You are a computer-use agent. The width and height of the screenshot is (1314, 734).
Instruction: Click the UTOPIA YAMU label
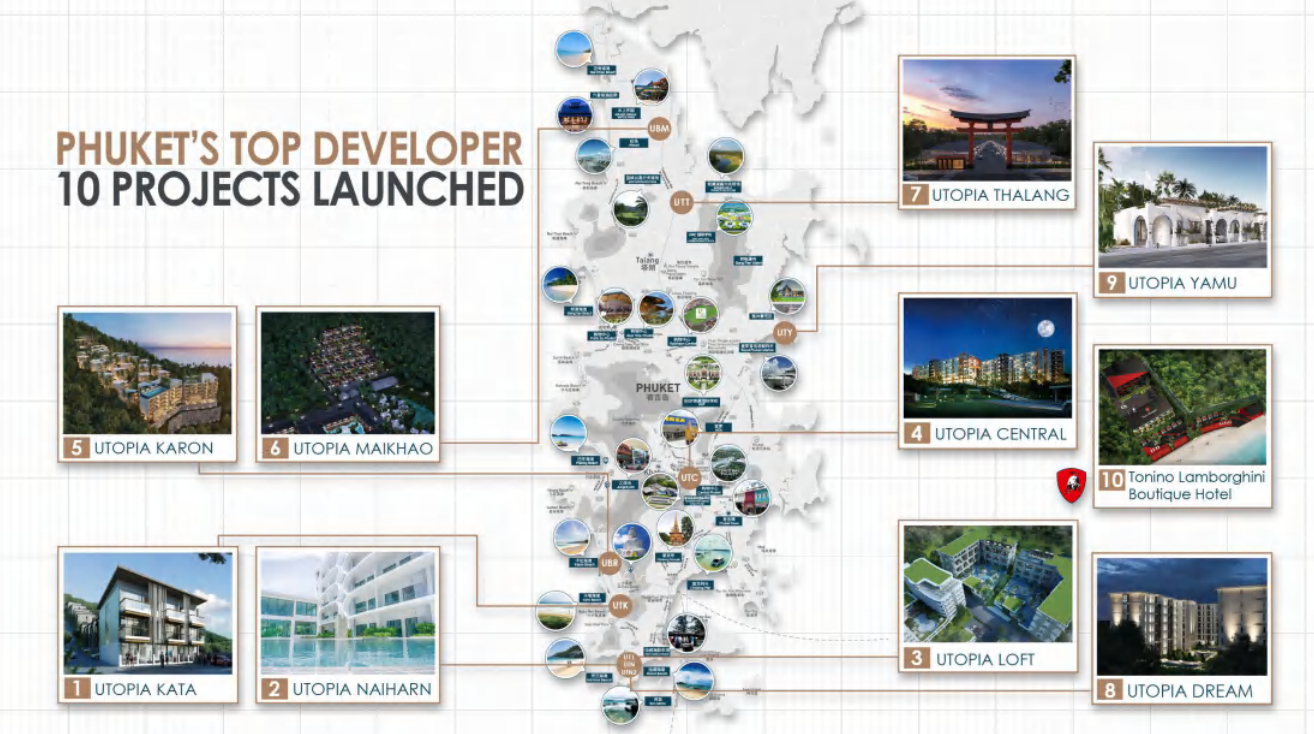click(1183, 283)
